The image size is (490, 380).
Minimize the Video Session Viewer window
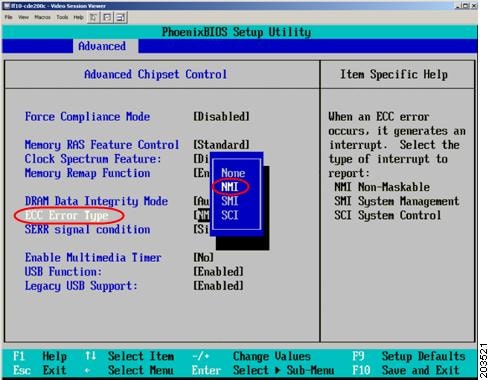[459, 6]
